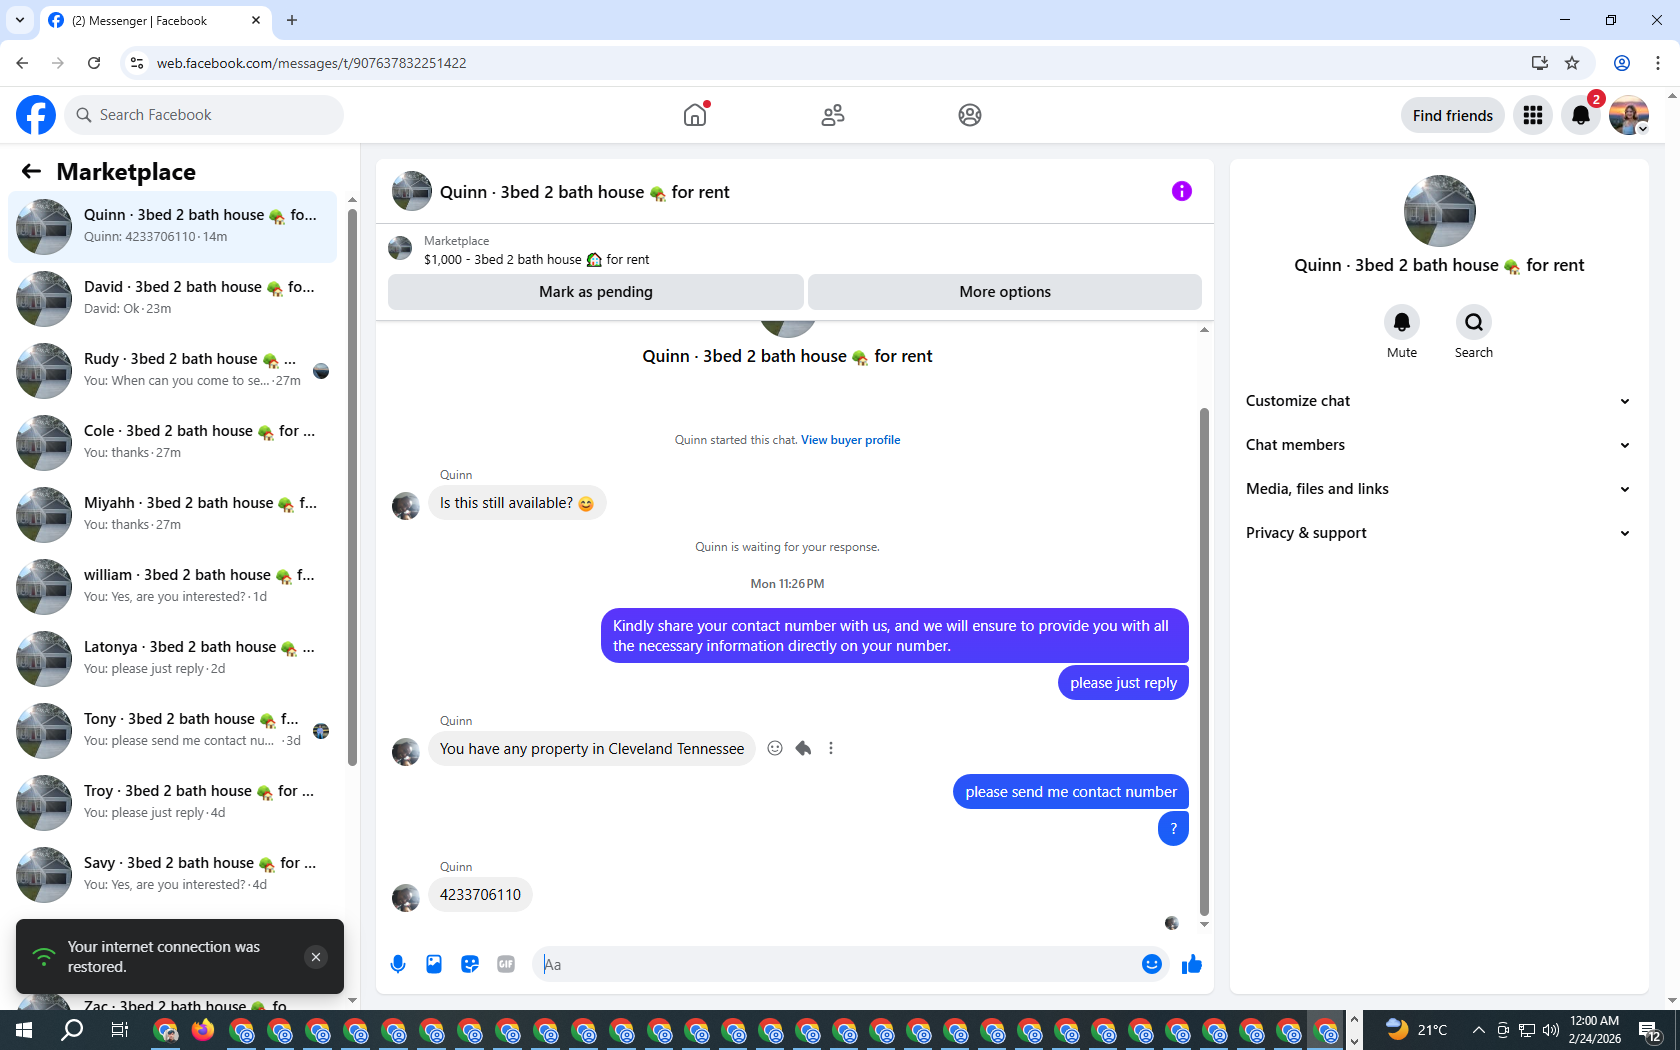The image size is (1680, 1050).
Task: Mute this conversation with the bell icon
Action: pos(1402,322)
